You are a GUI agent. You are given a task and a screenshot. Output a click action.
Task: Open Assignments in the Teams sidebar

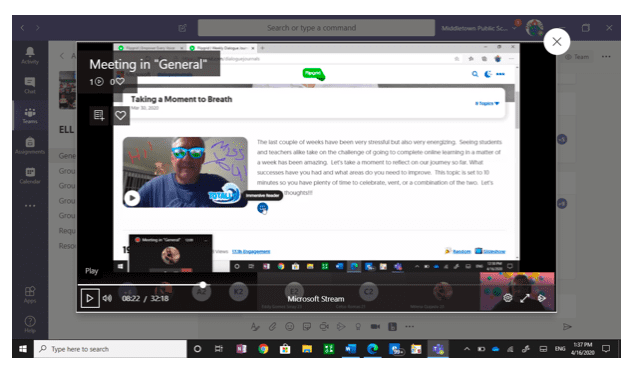pyautogui.click(x=30, y=145)
